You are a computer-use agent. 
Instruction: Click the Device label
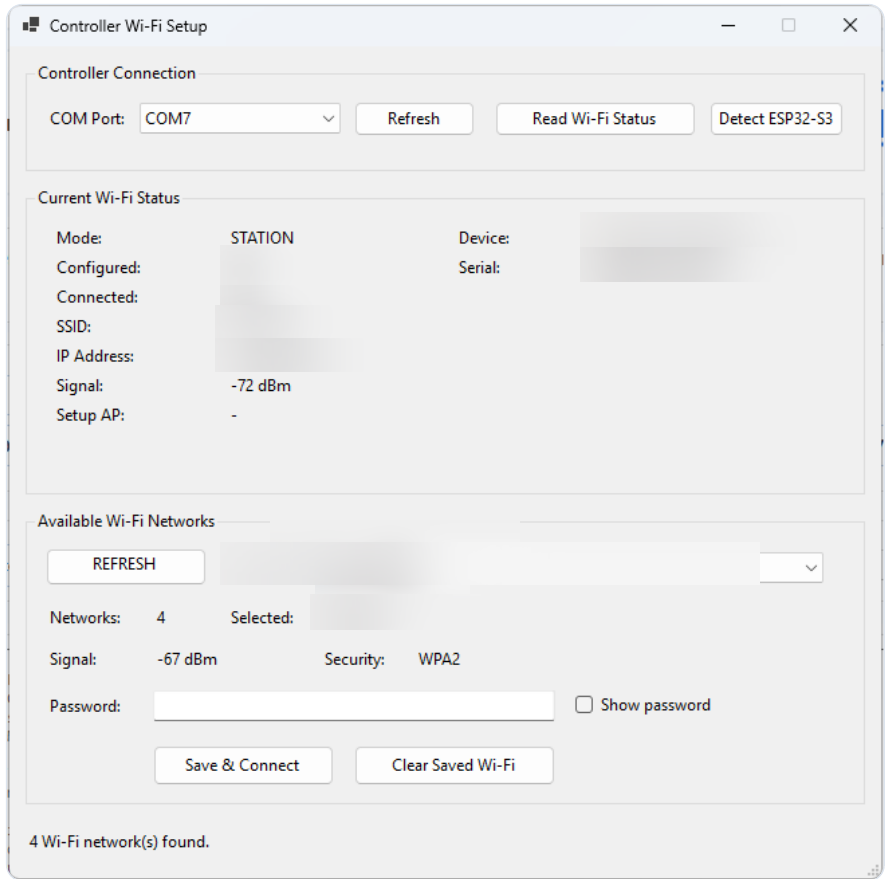[x=484, y=238]
